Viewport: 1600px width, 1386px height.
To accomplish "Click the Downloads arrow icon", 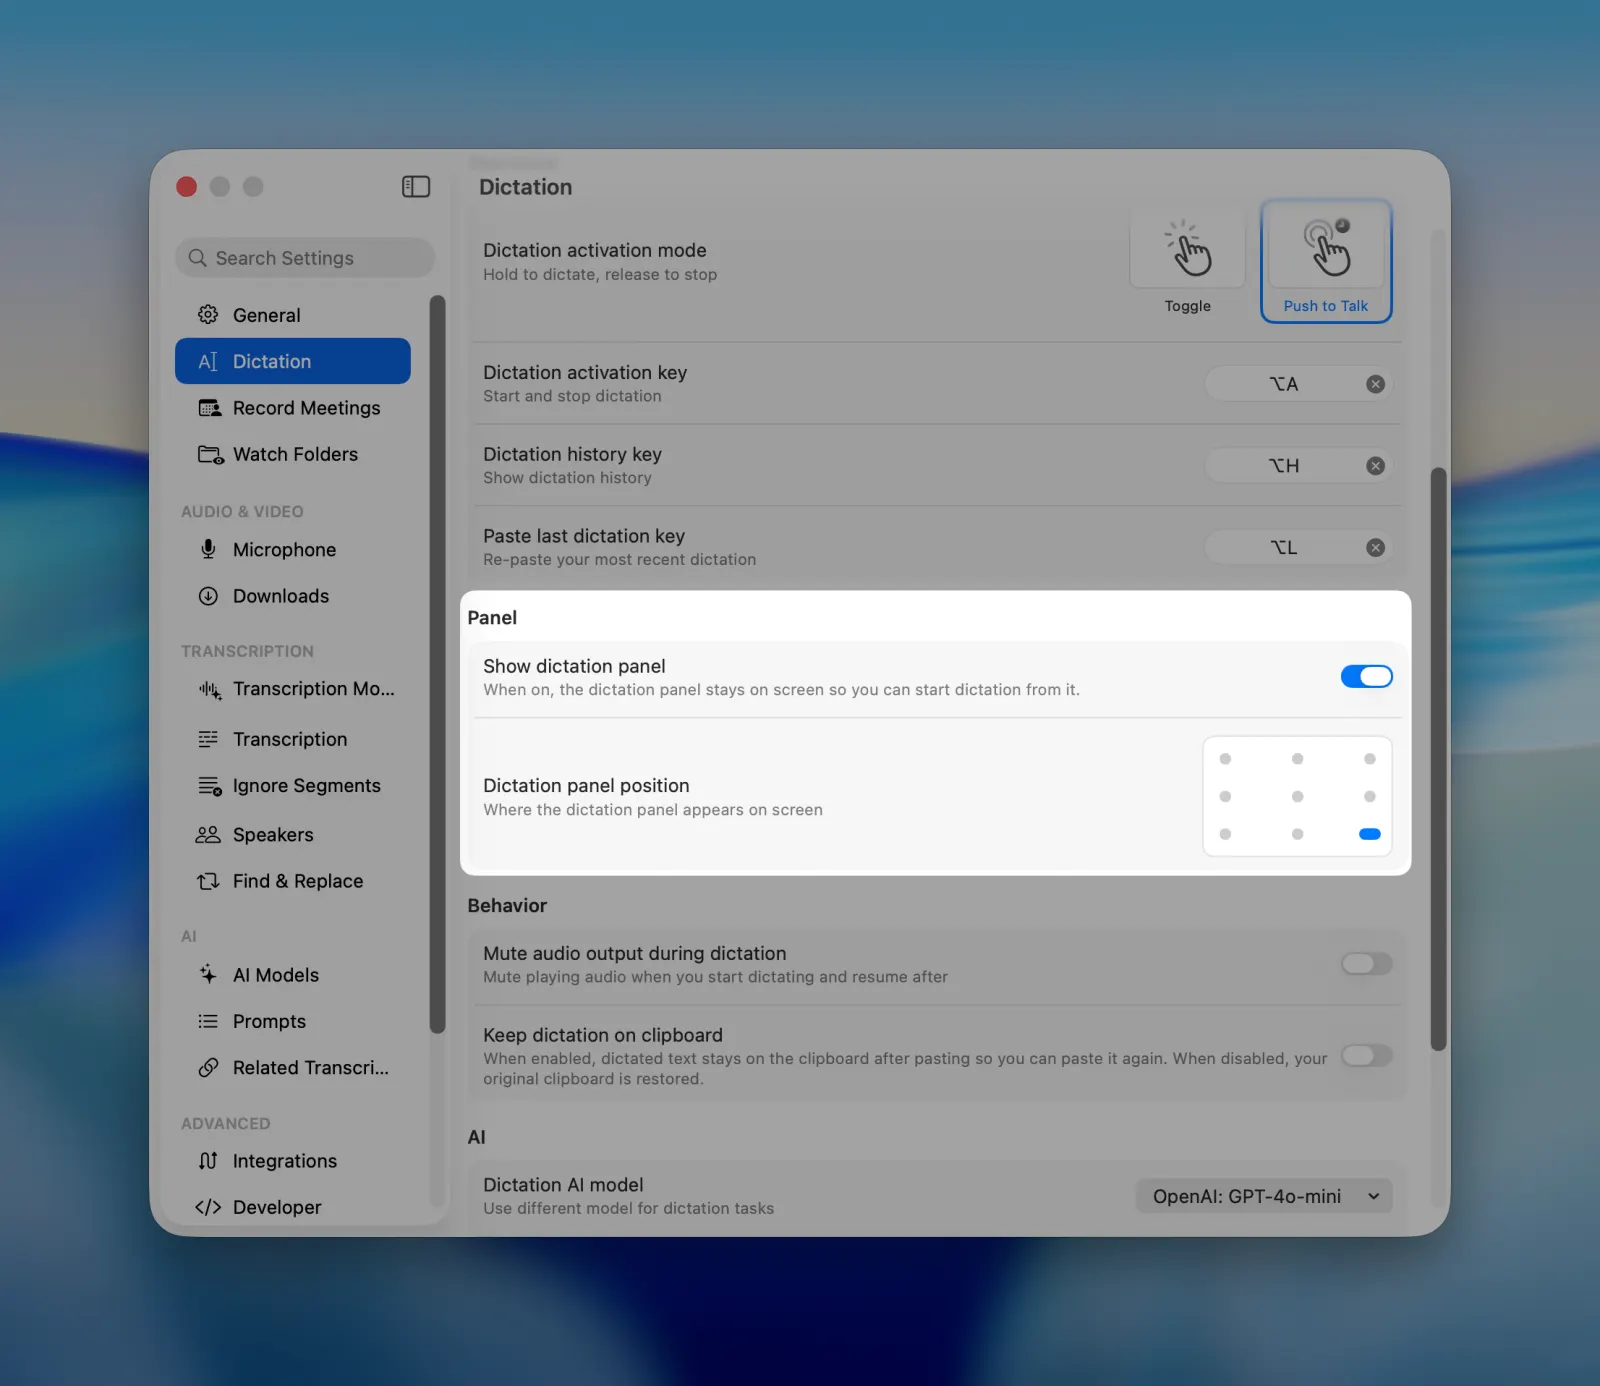I will [208, 596].
